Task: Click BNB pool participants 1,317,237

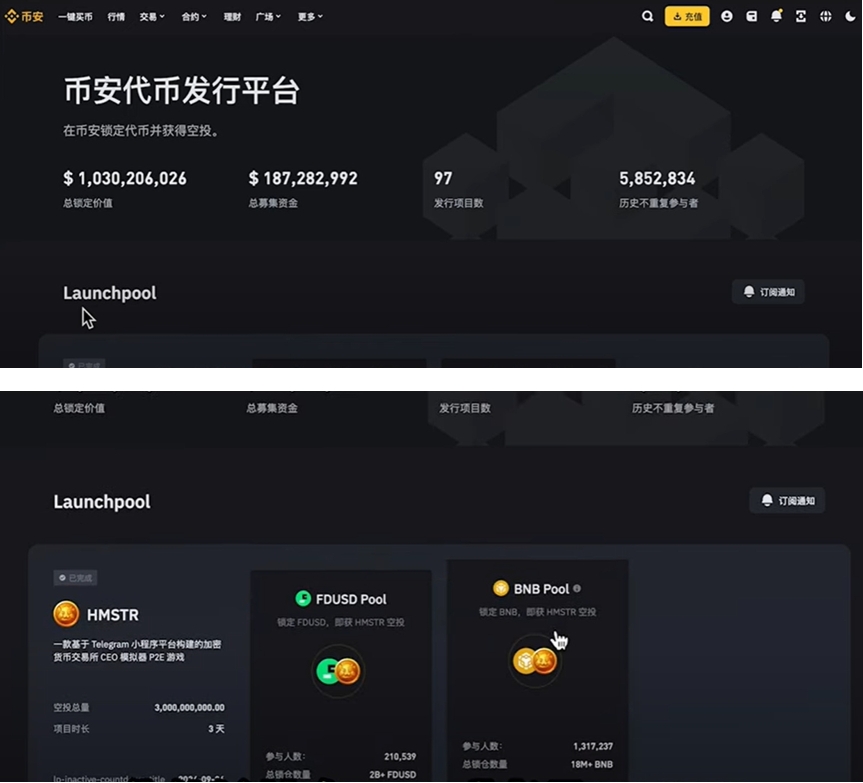Action: tap(593, 746)
